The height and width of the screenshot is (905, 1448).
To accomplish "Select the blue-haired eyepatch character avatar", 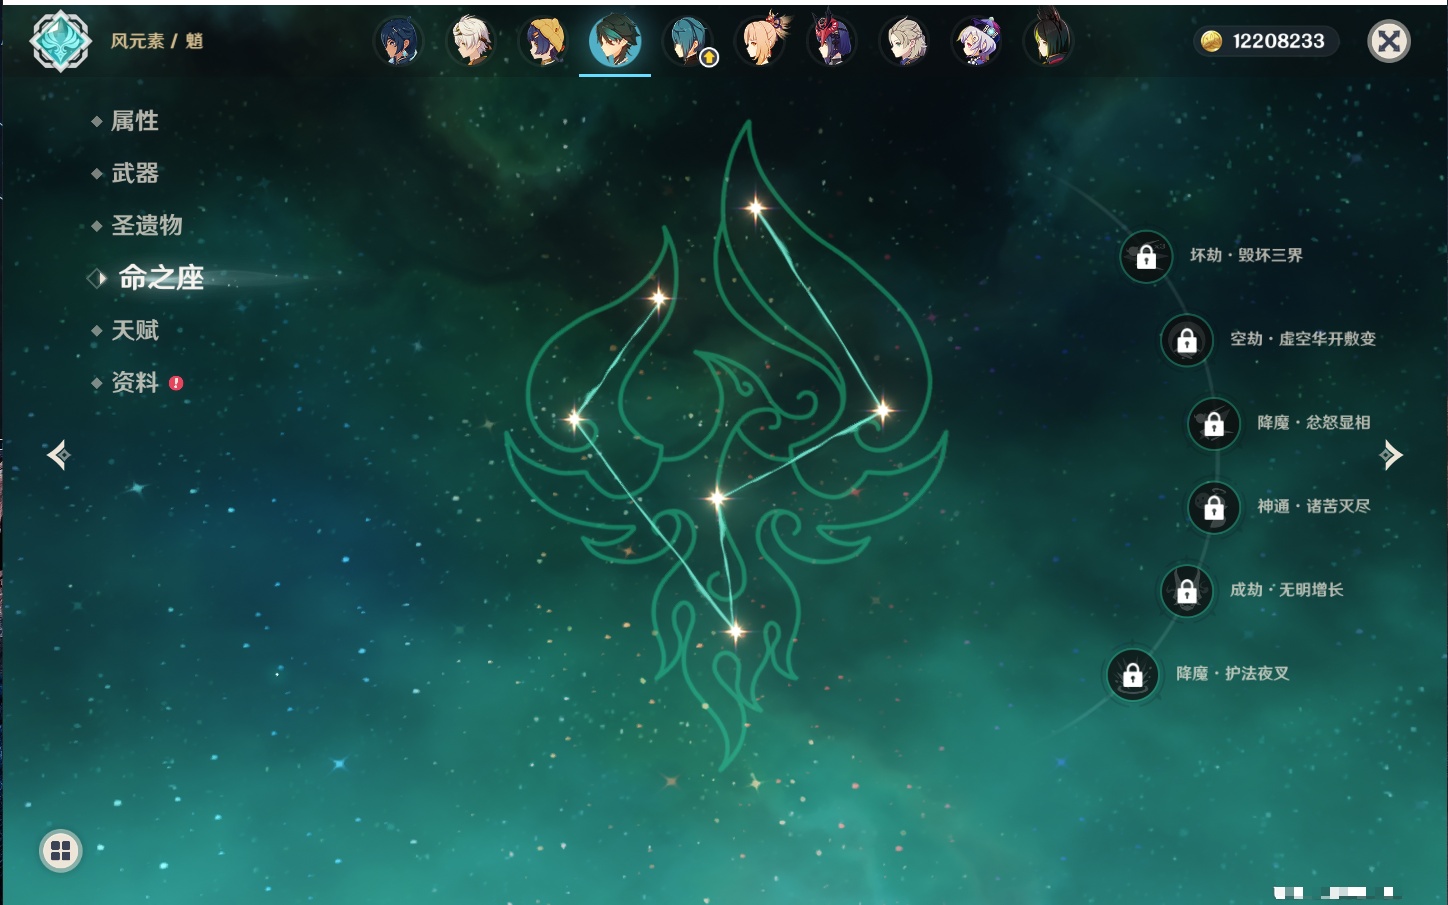I will 398,42.
